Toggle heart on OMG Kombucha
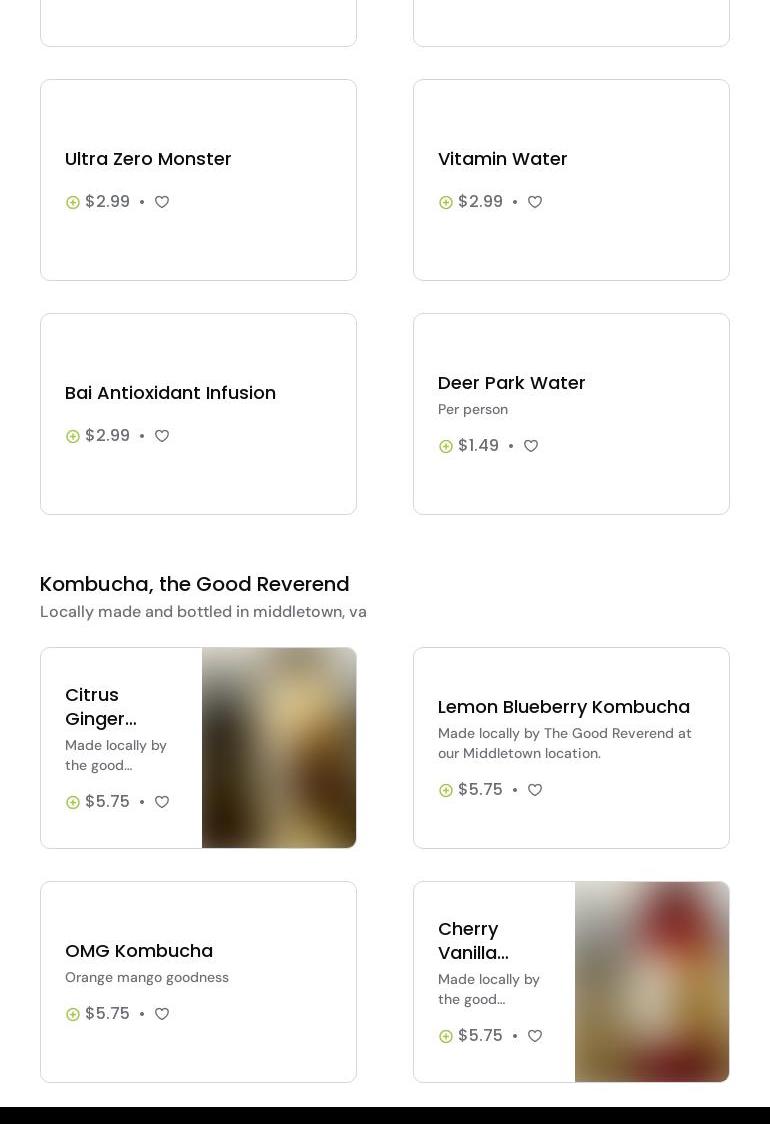The image size is (770, 1124). coord(162,1014)
